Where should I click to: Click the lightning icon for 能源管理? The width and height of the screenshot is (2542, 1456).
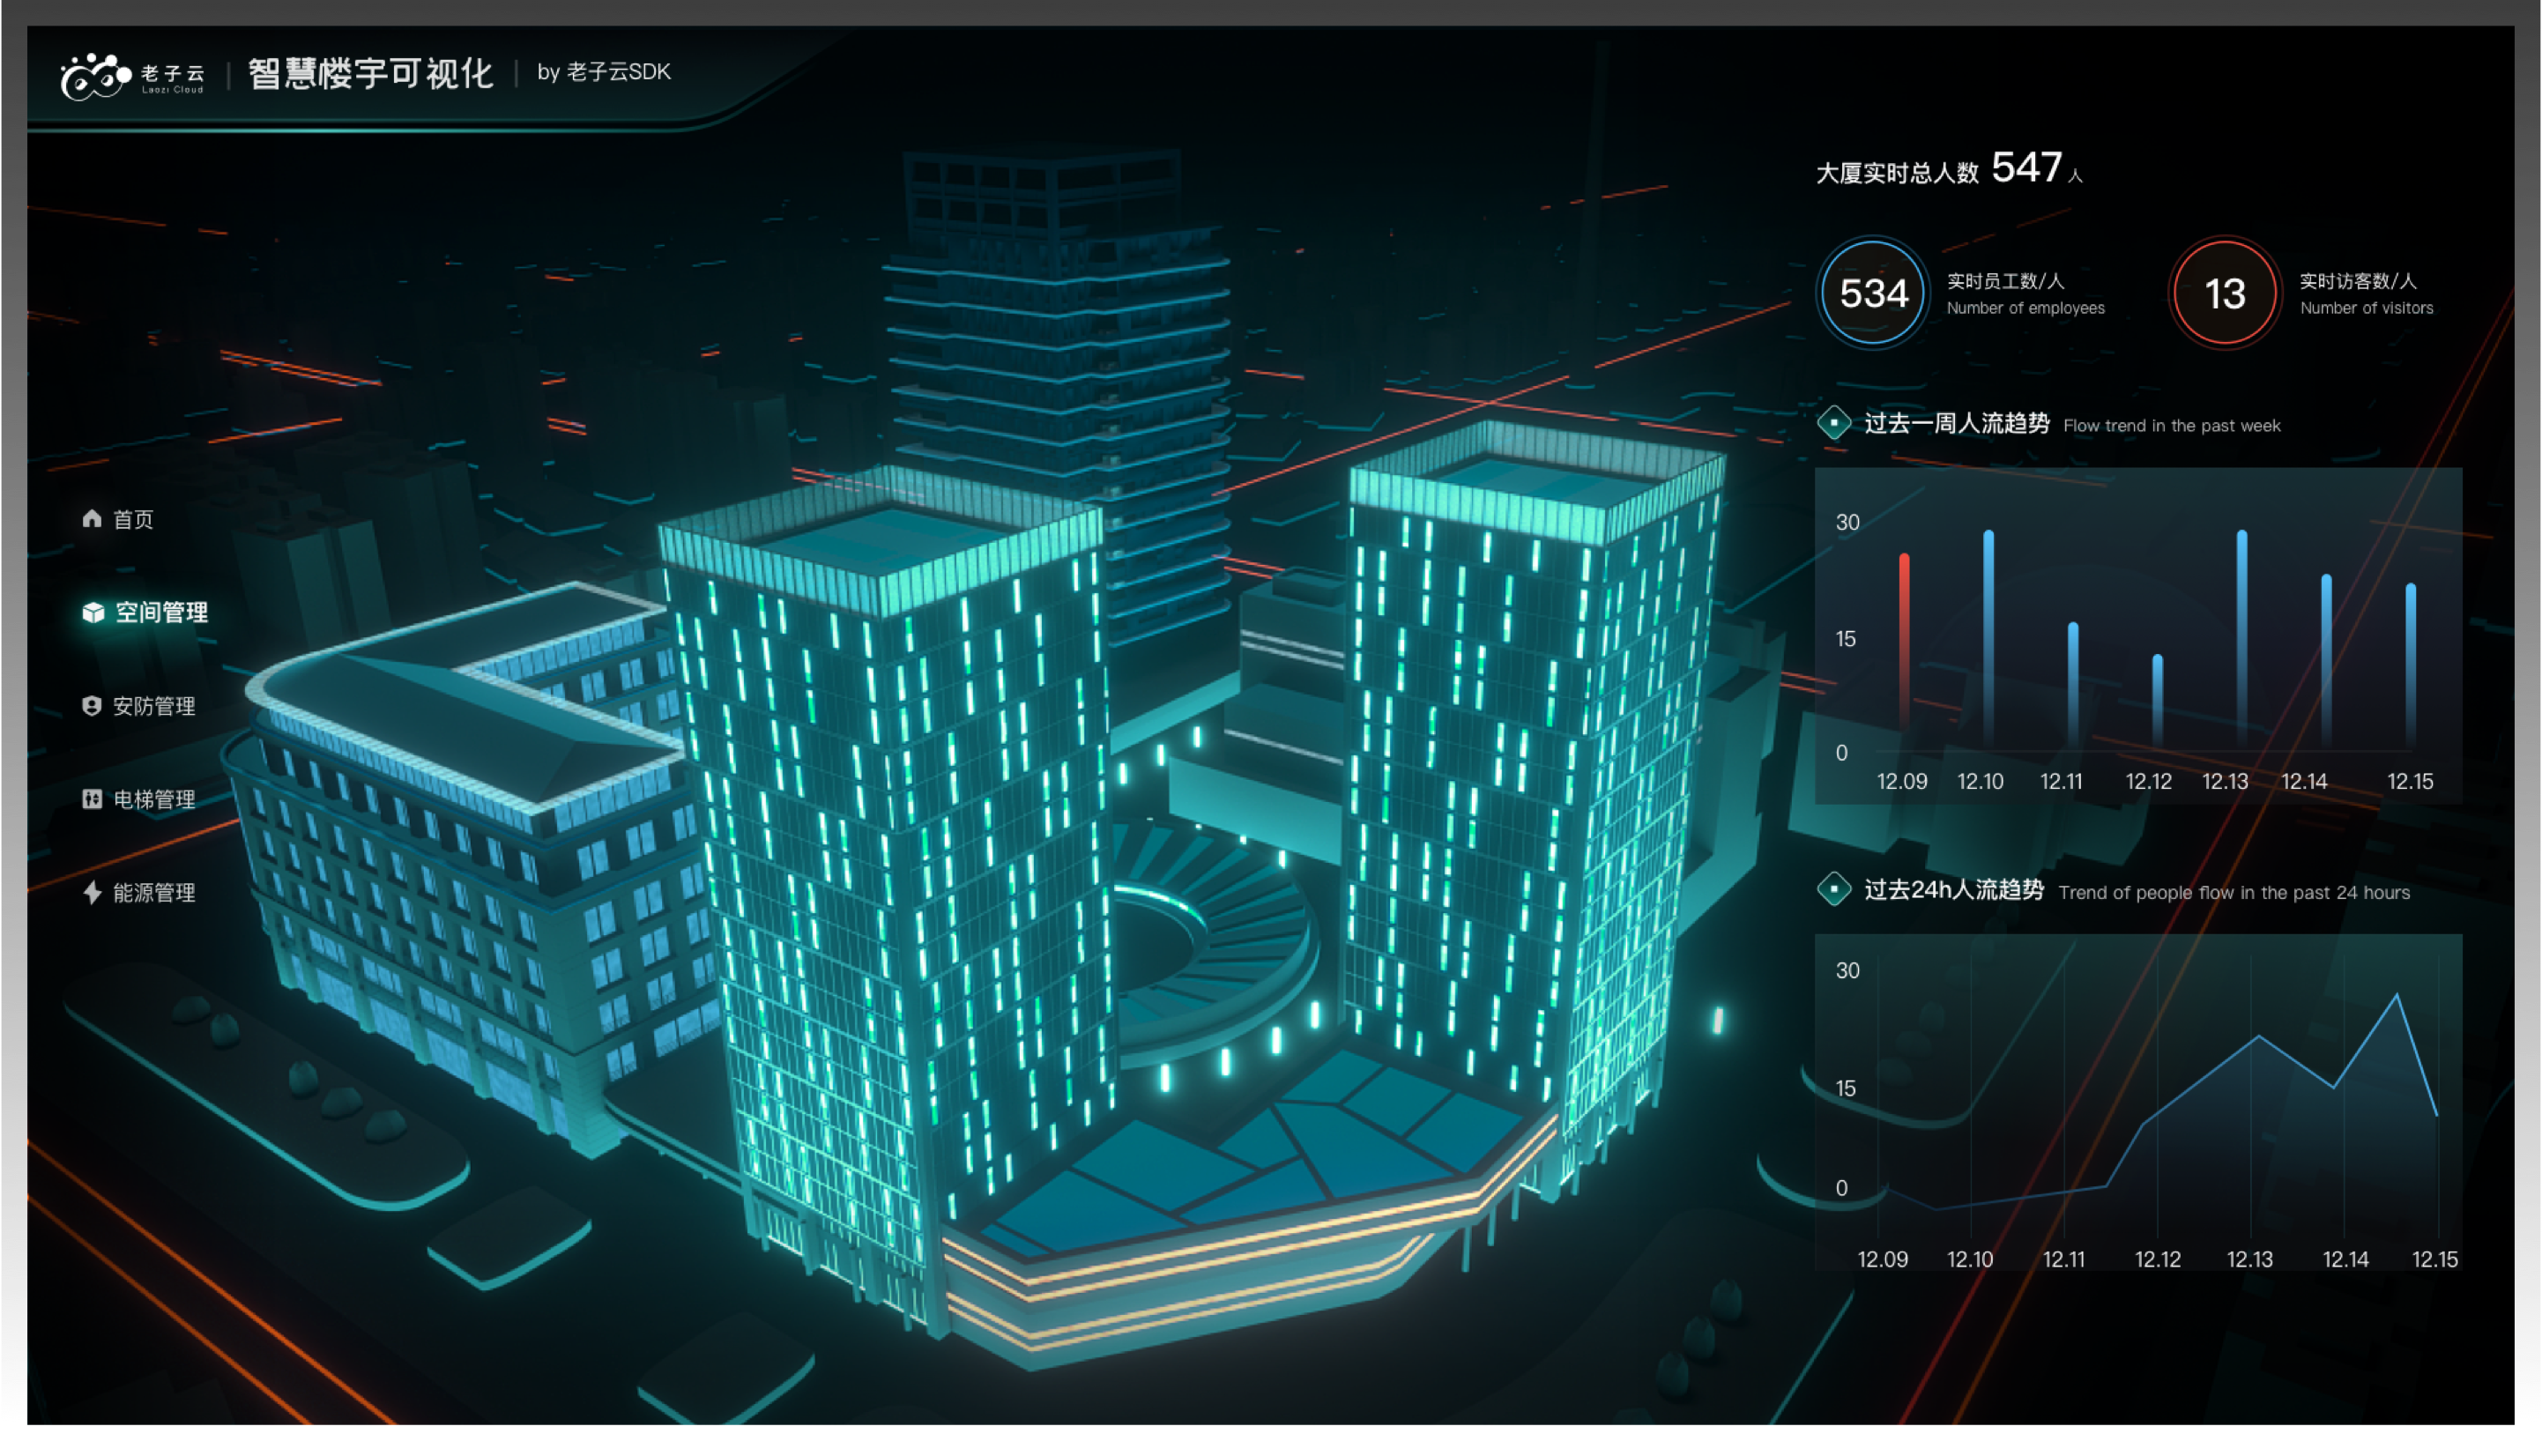coord(92,892)
